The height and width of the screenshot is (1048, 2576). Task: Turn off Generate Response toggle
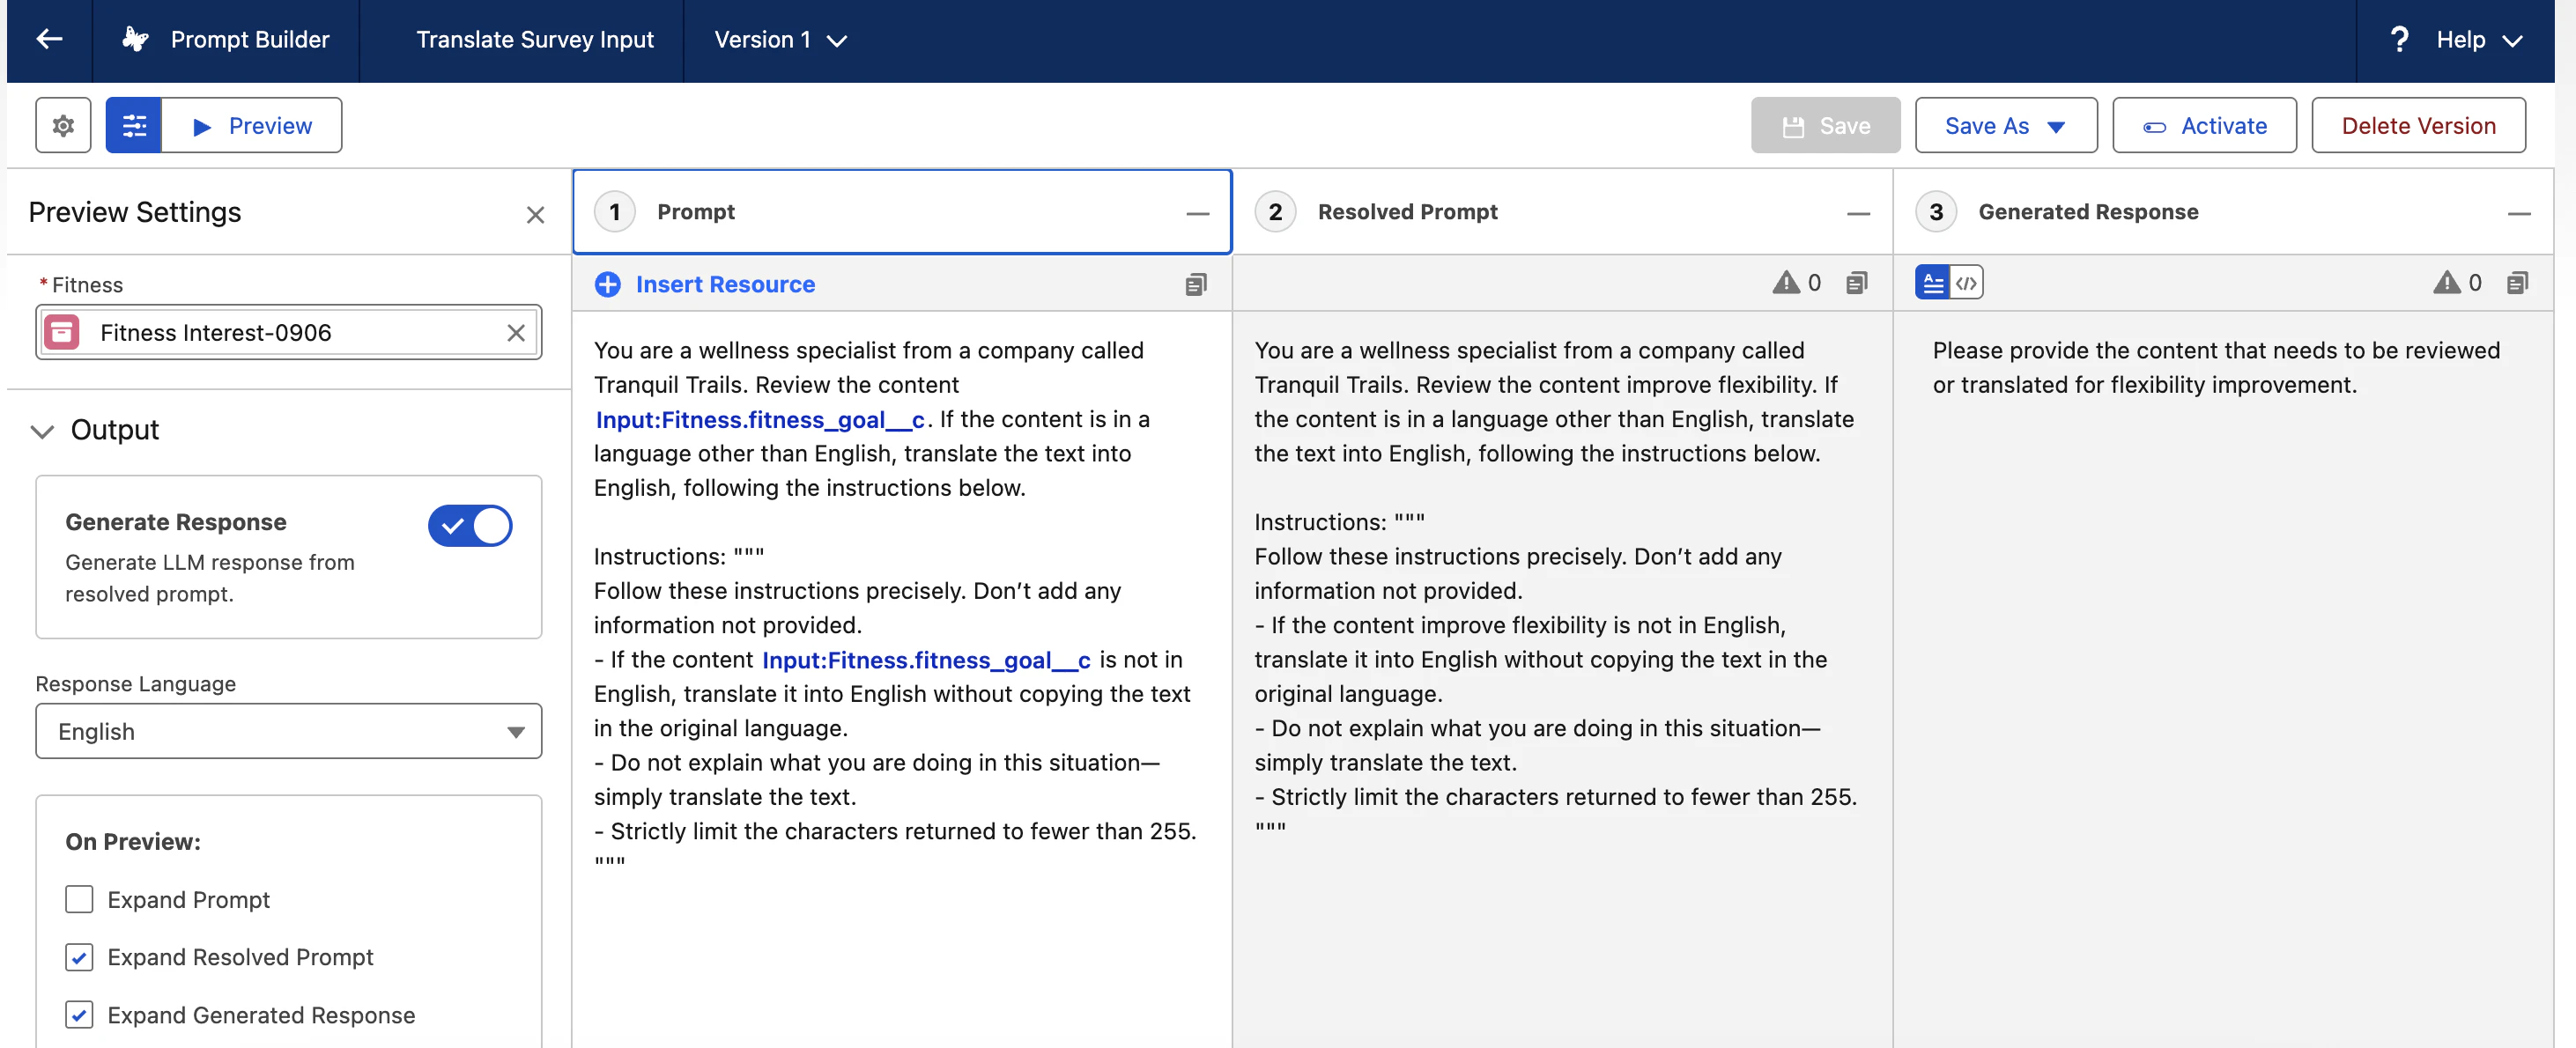tap(470, 525)
